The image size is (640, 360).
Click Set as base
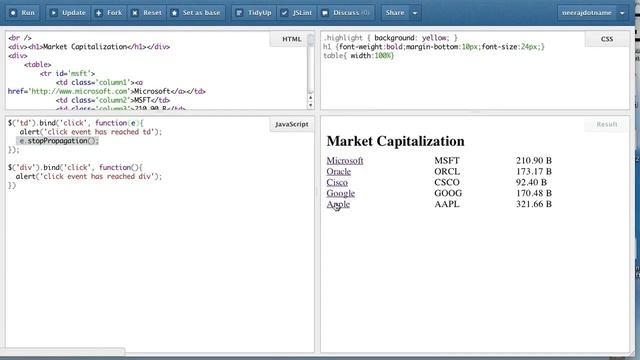click(196, 13)
